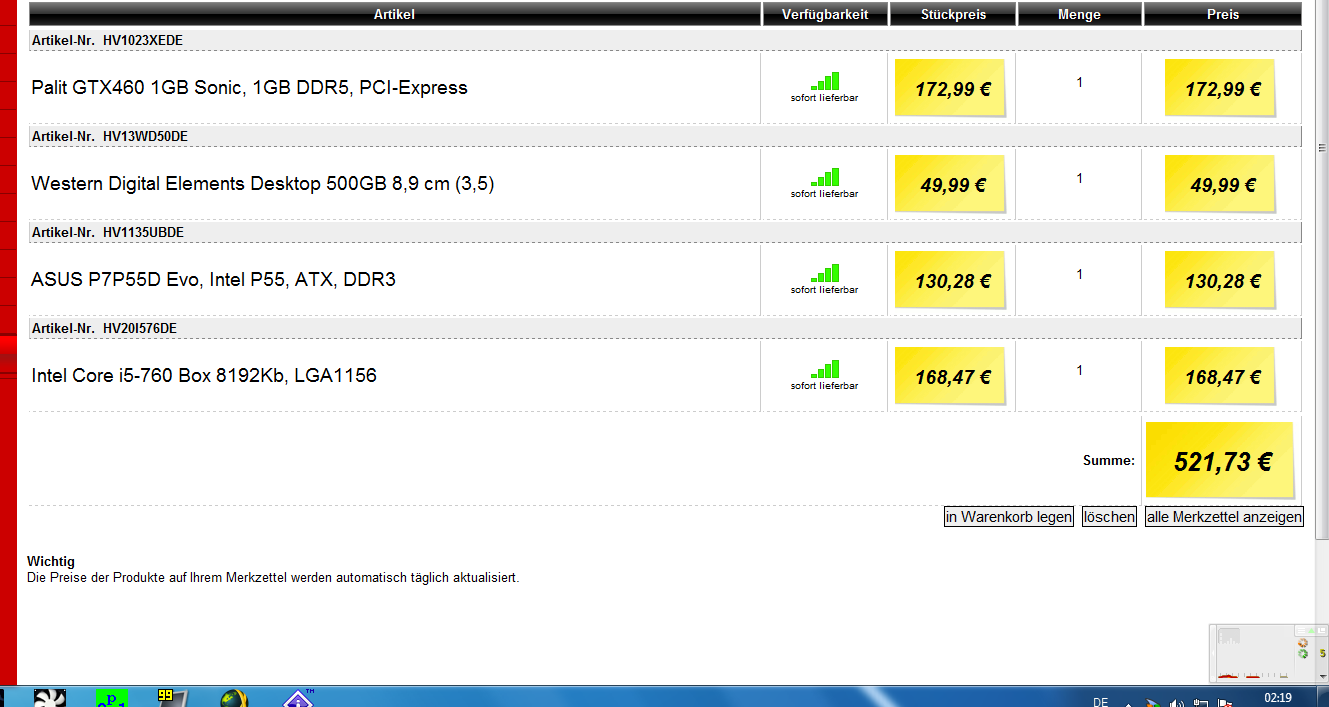Open the green P icon in taskbar
1329x707 pixels.
111,698
